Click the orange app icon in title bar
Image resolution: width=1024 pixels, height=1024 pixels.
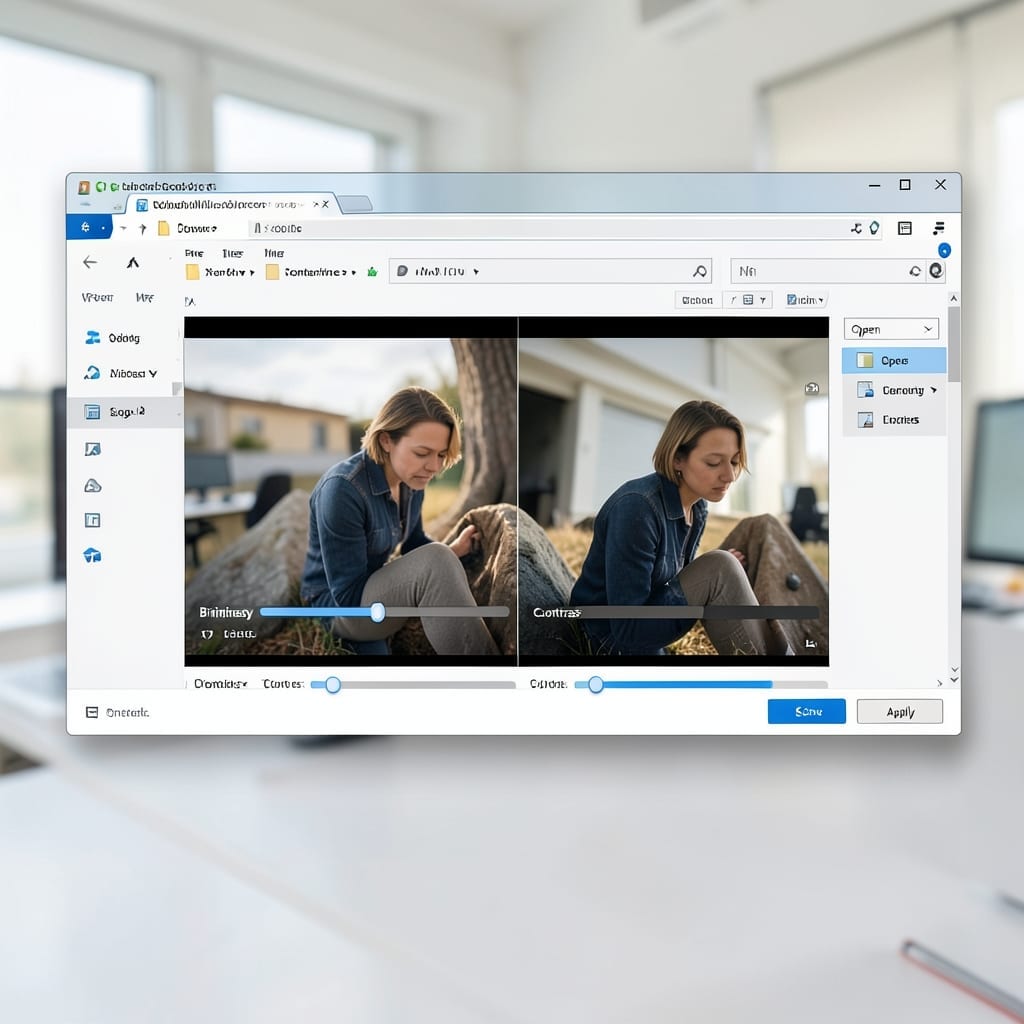coord(84,187)
